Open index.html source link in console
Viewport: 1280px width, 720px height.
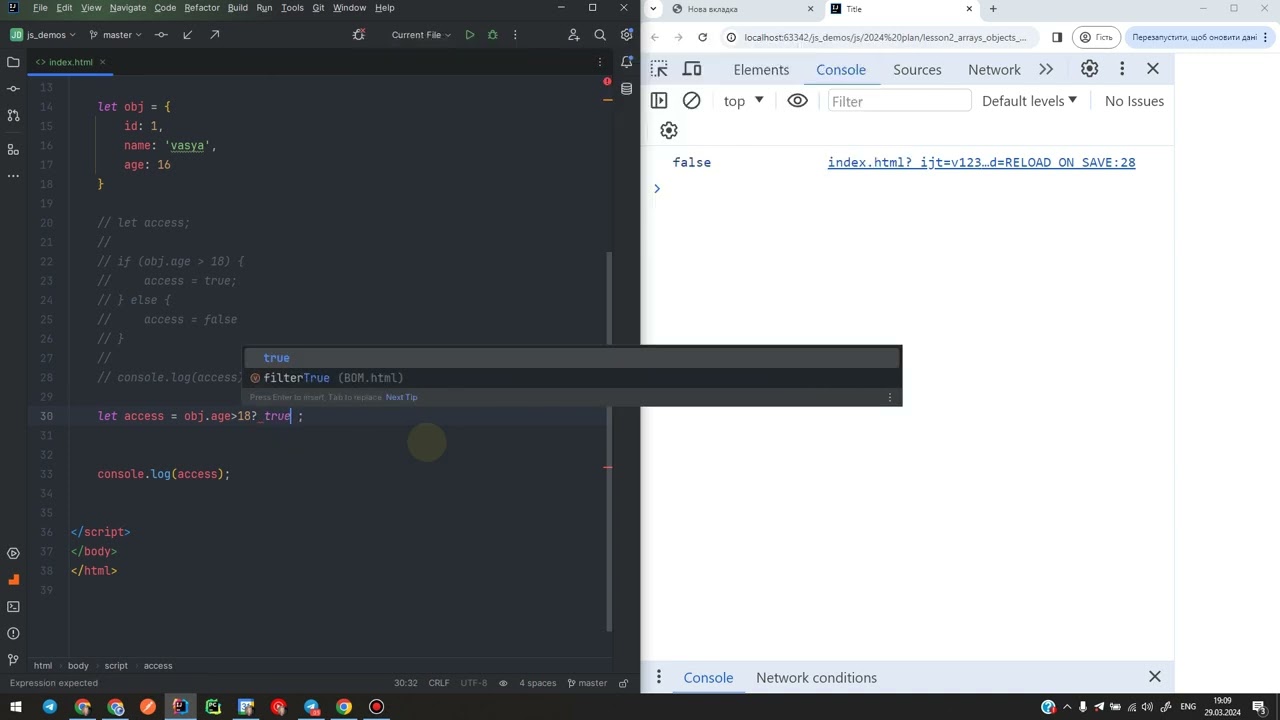click(x=981, y=162)
